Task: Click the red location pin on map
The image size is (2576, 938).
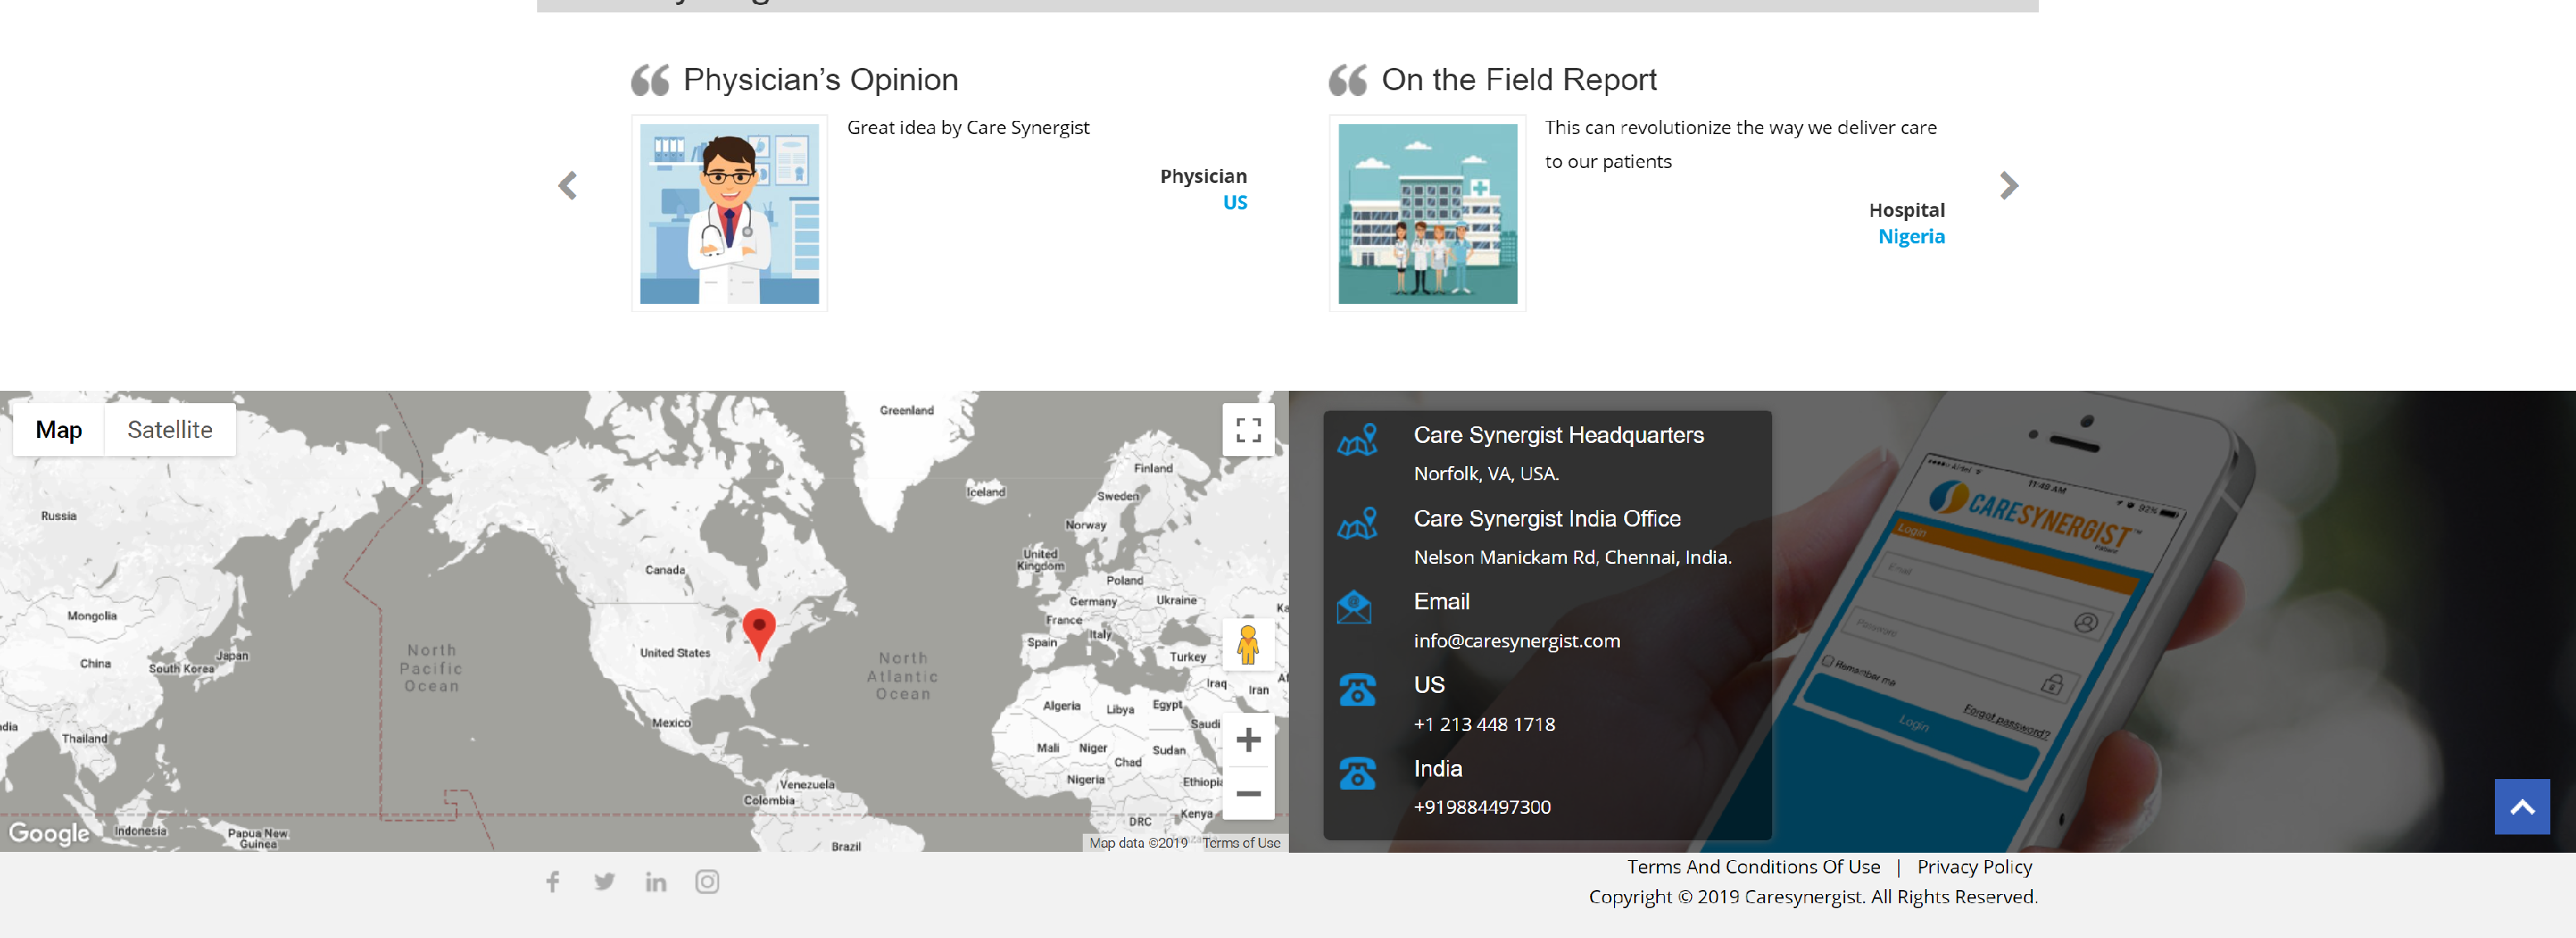Action: click(x=759, y=634)
